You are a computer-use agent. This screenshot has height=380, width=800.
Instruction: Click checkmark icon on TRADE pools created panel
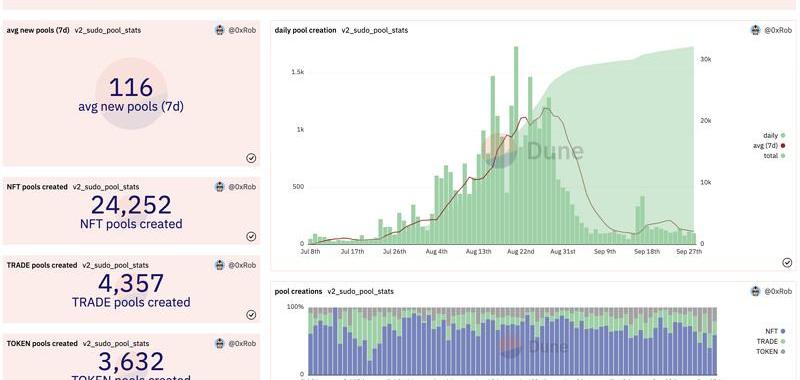[251, 315]
